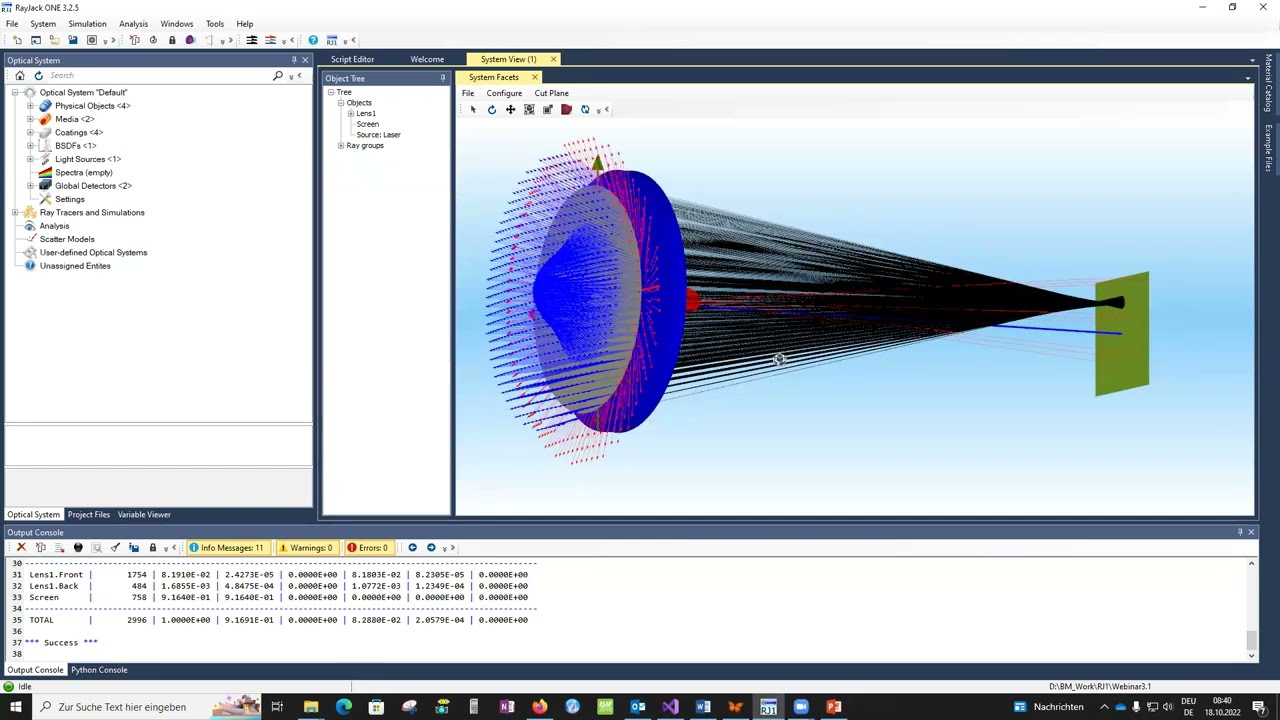Expand Lens1 in Object Tree
The image size is (1280, 720).
(351, 113)
